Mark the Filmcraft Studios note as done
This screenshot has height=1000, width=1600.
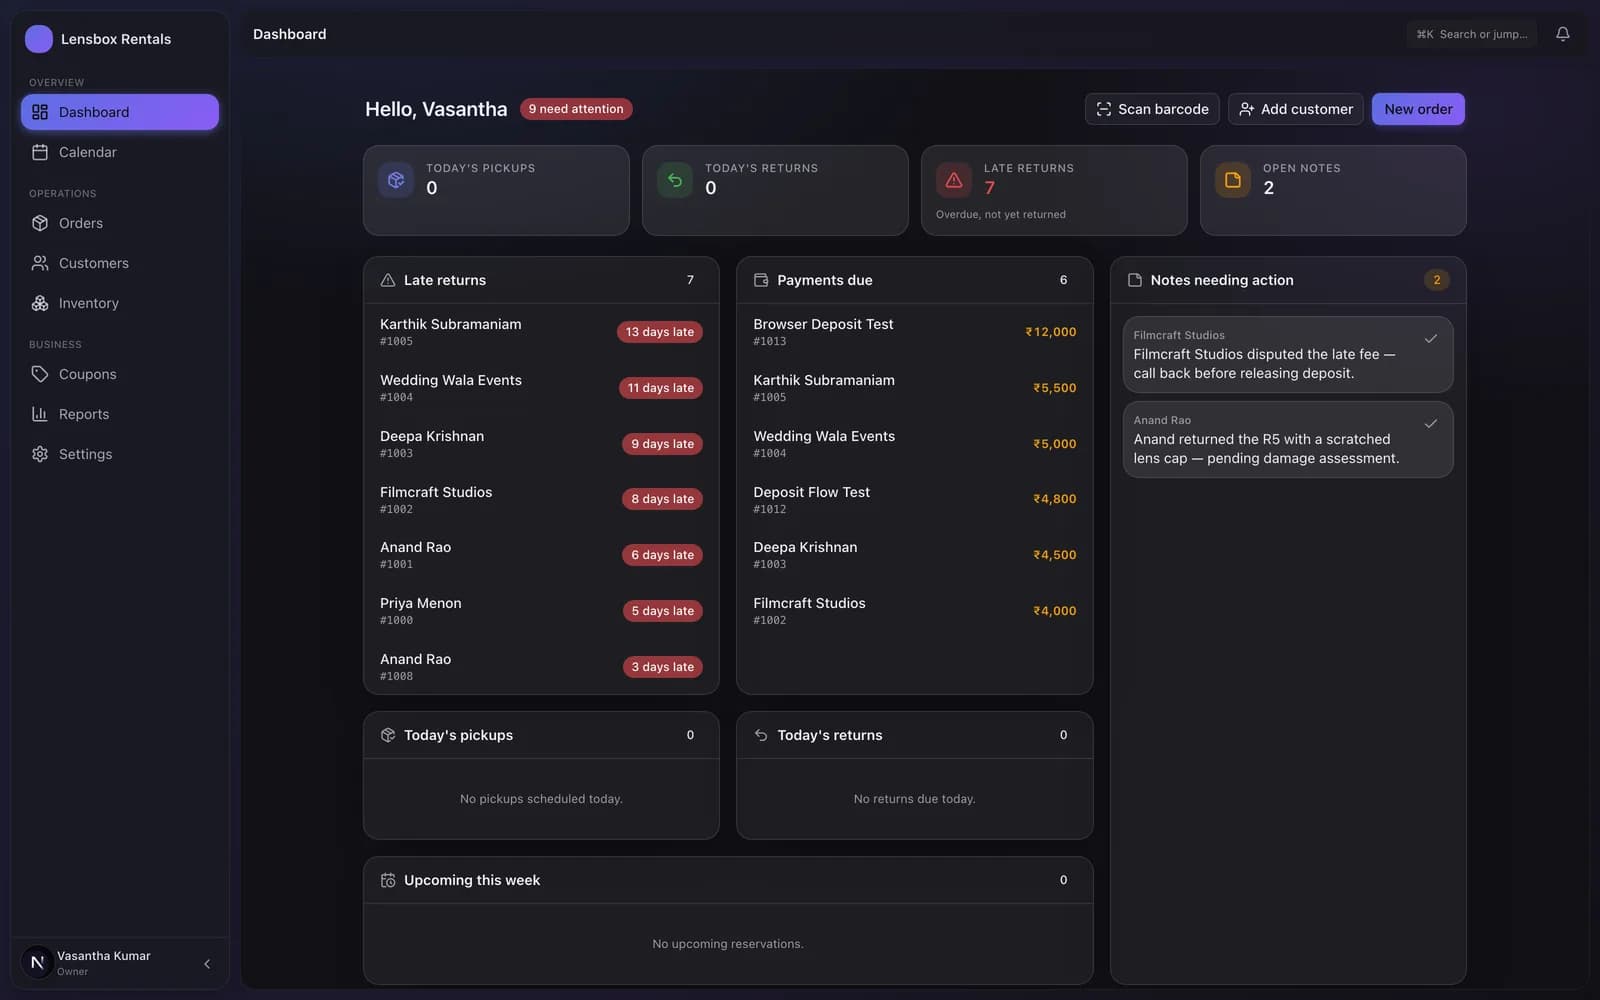pyautogui.click(x=1431, y=339)
